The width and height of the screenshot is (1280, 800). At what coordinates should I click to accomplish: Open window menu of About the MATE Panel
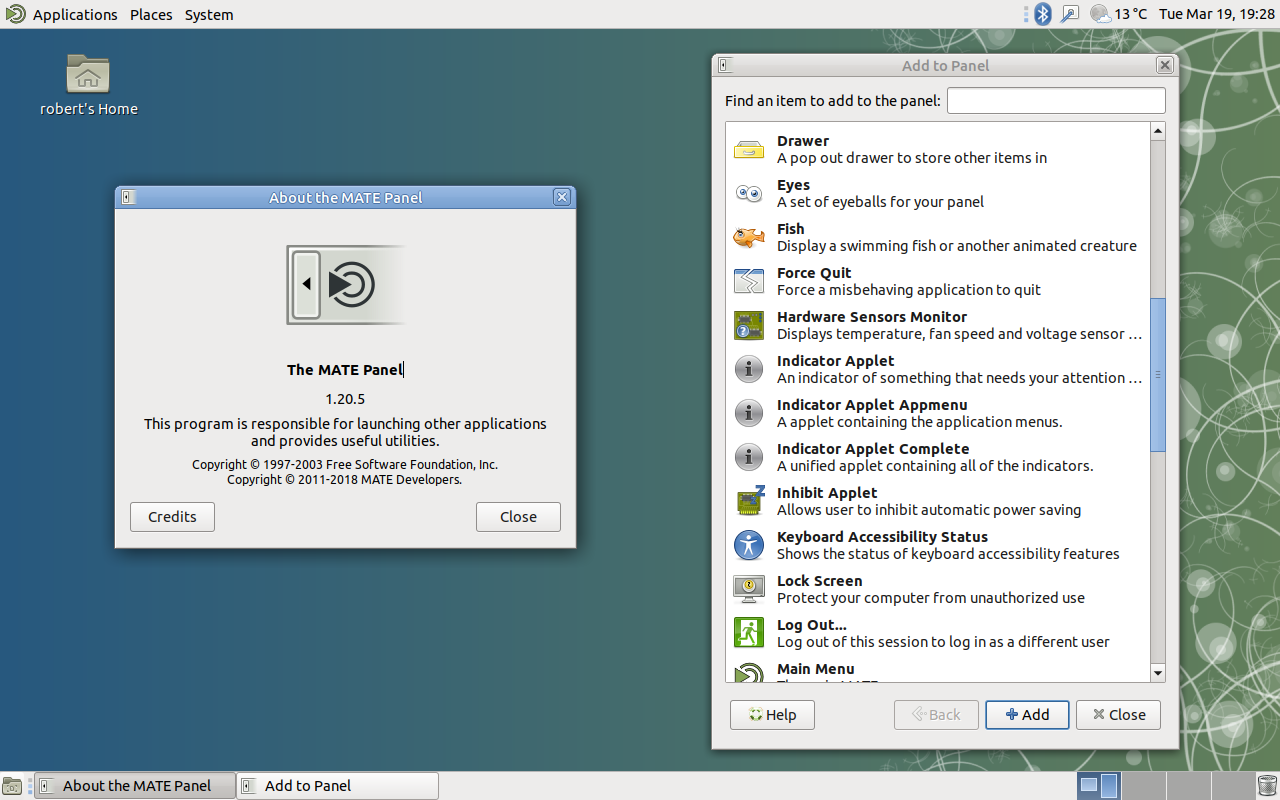click(127, 197)
